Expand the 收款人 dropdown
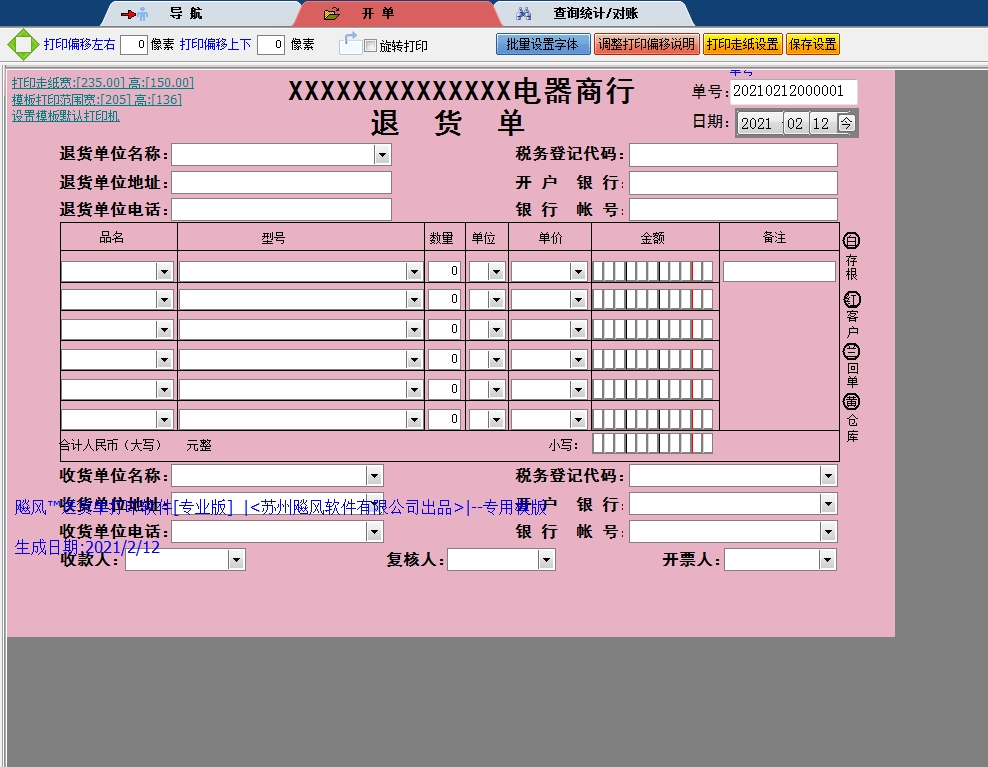This screenshot has width=988, height=767. click(x=237, y=559)
